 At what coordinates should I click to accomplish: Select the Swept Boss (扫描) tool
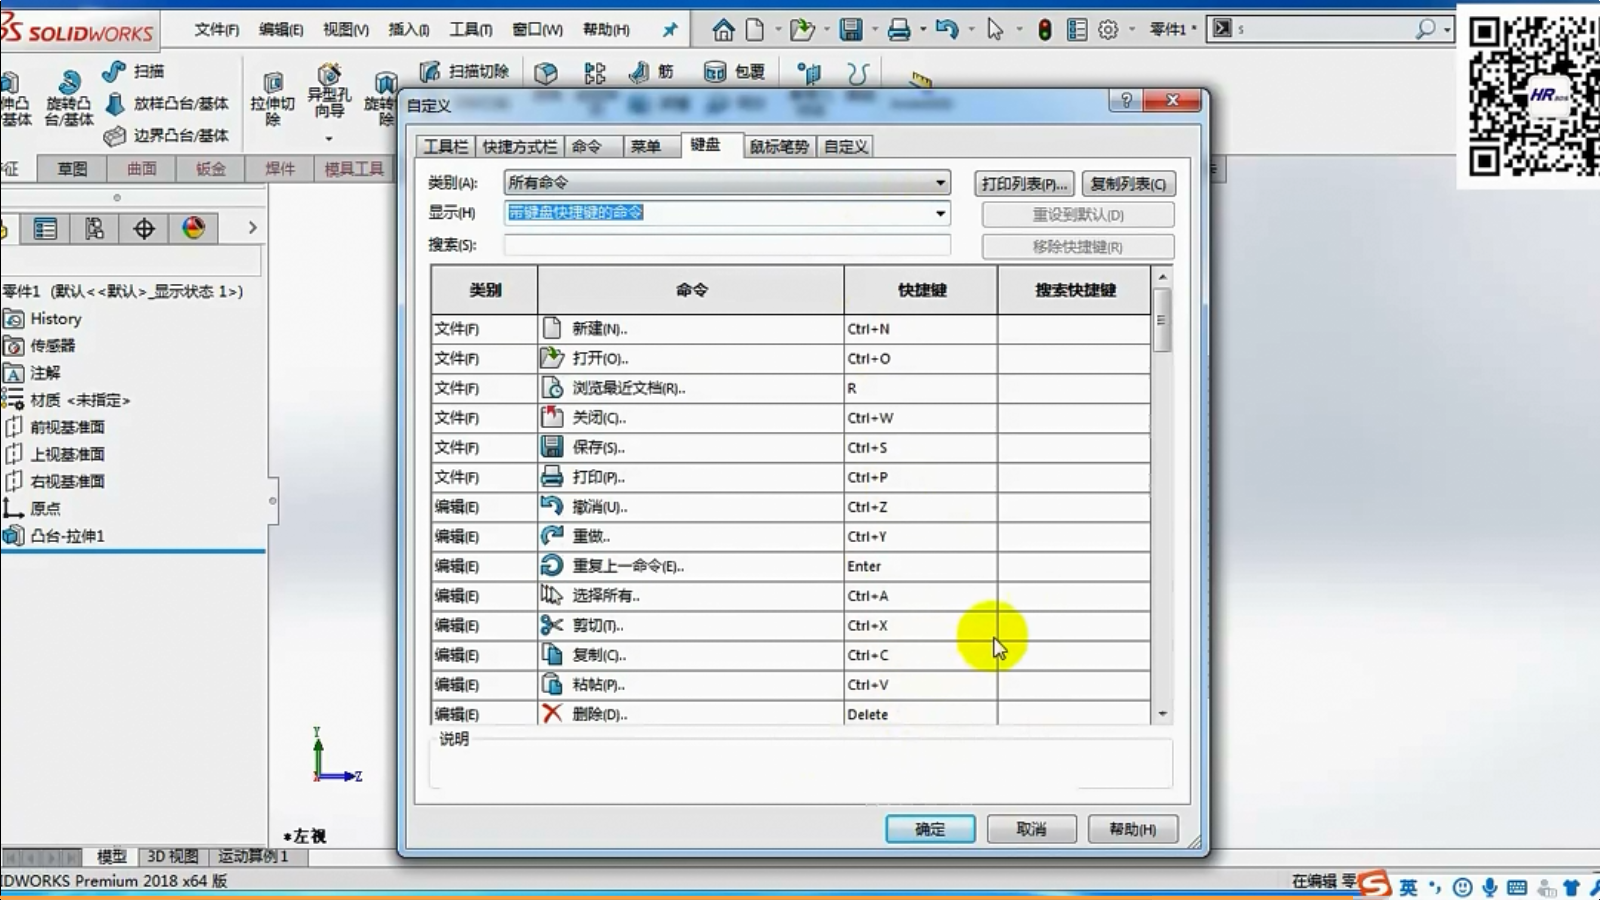pyautogui.click(x=135, y=71)
